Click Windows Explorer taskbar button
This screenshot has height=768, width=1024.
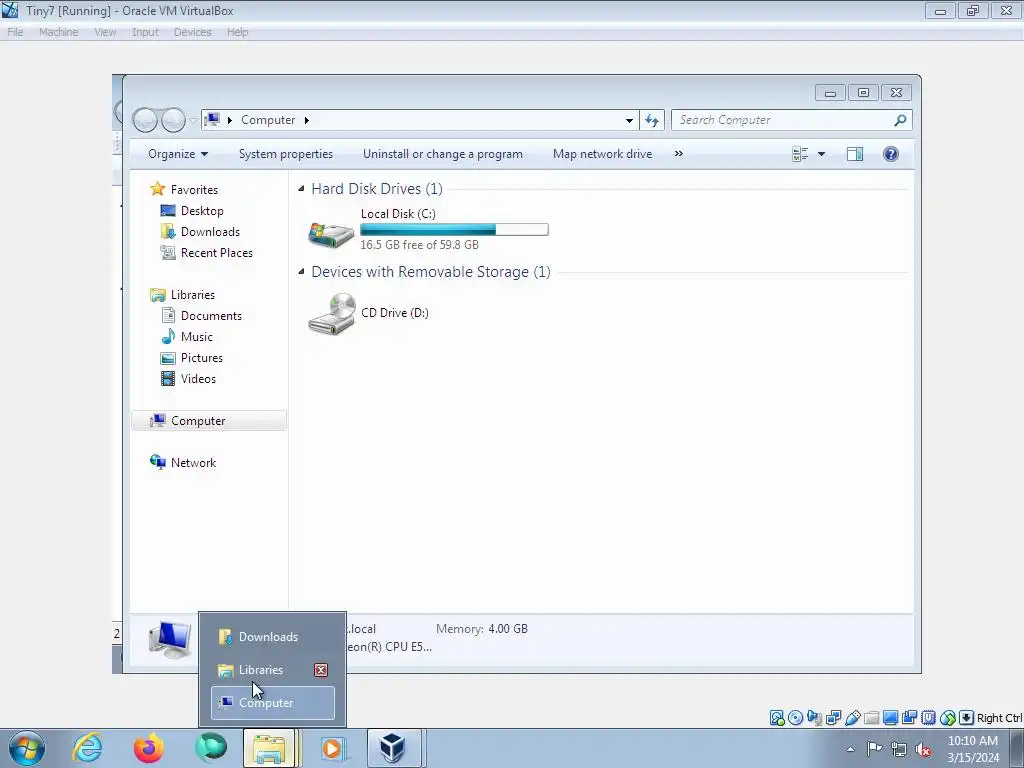tap(269, 748)
